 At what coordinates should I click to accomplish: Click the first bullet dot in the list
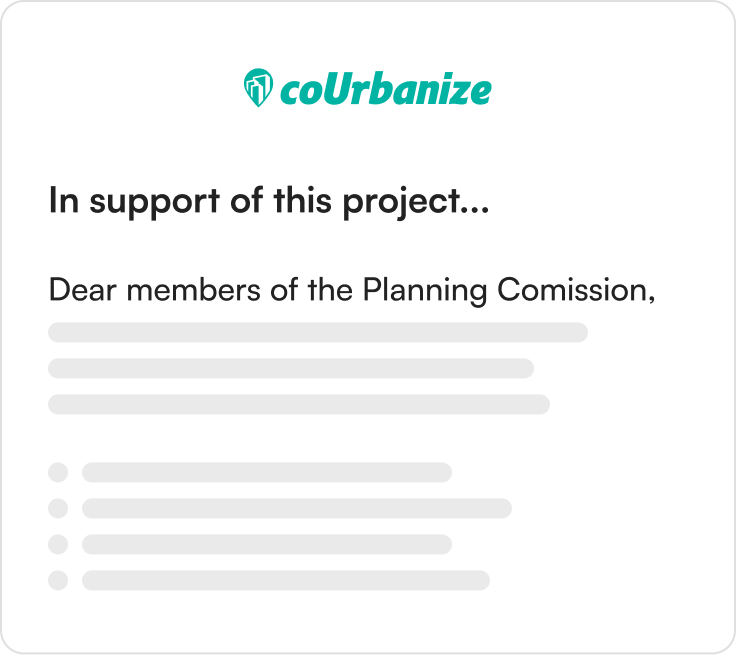tap(58, 472)
